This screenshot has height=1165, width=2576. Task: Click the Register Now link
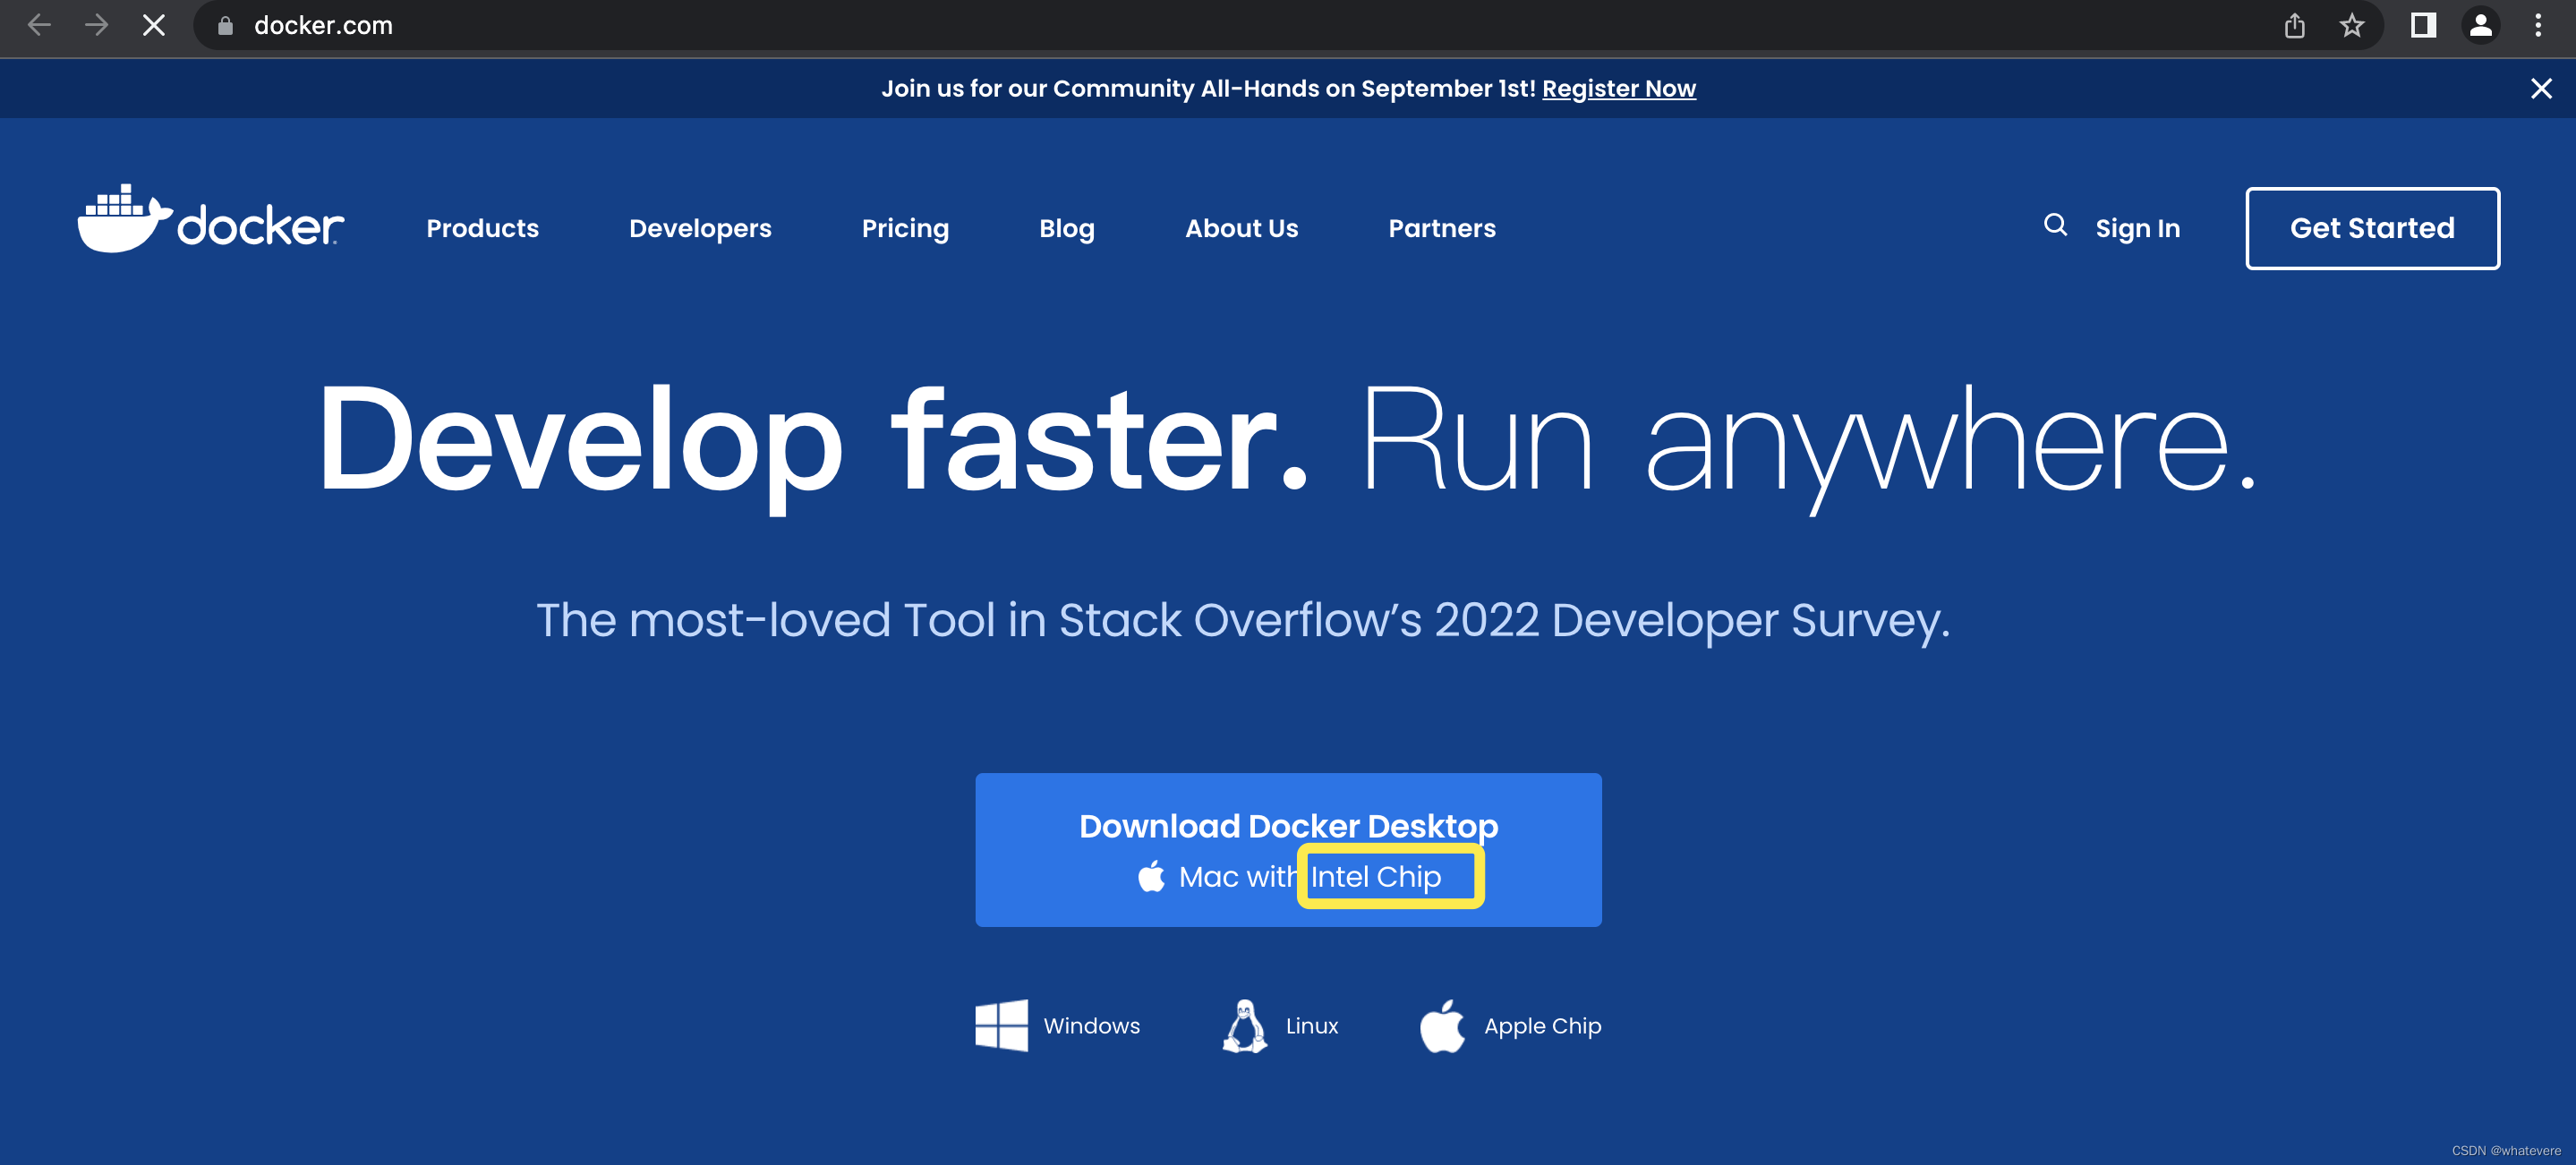(1618, 89)
